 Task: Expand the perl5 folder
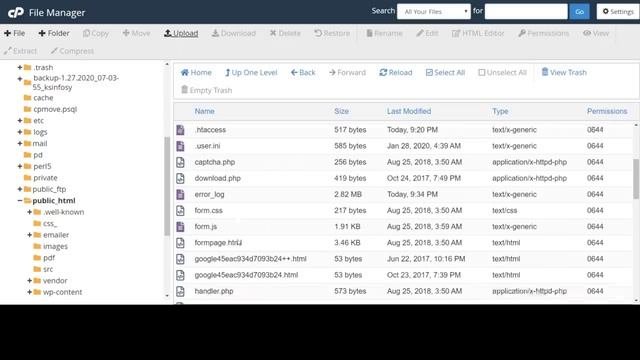(20, 166)
